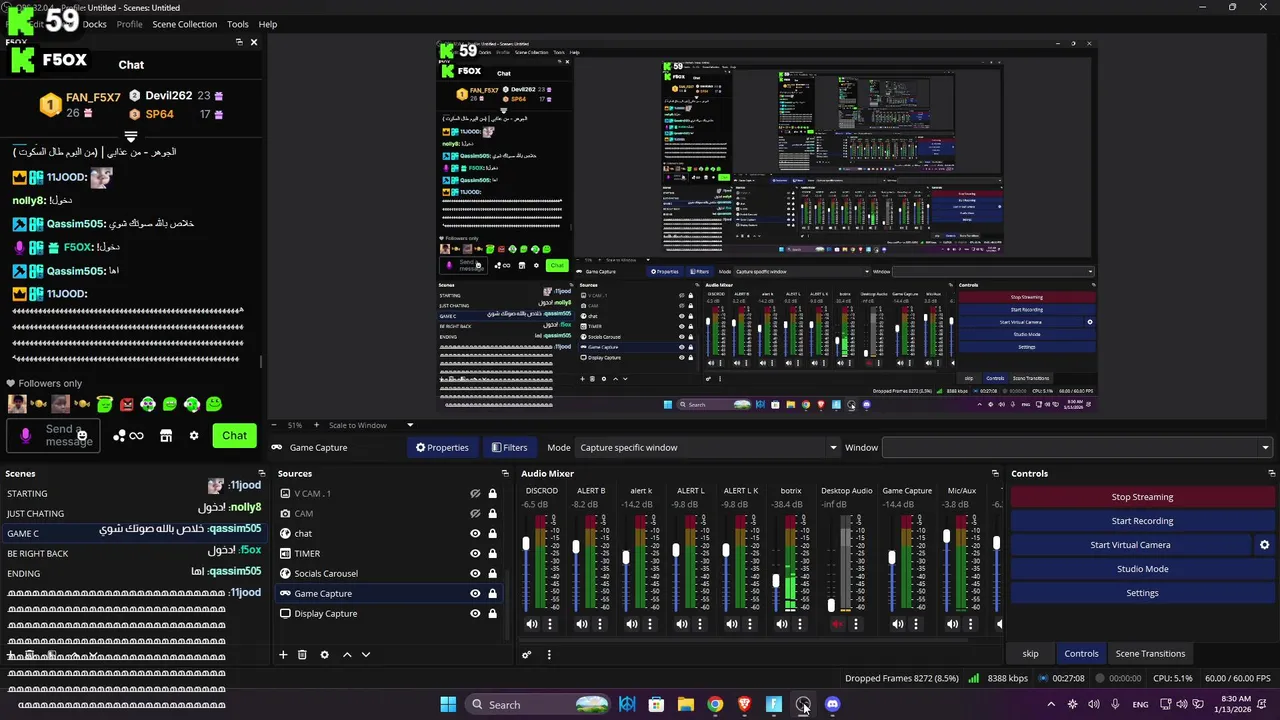The height and width of the screenshot is (720, 1280).
Task: Mute the alert k audio channel
Action: click(x=632, y=624)
